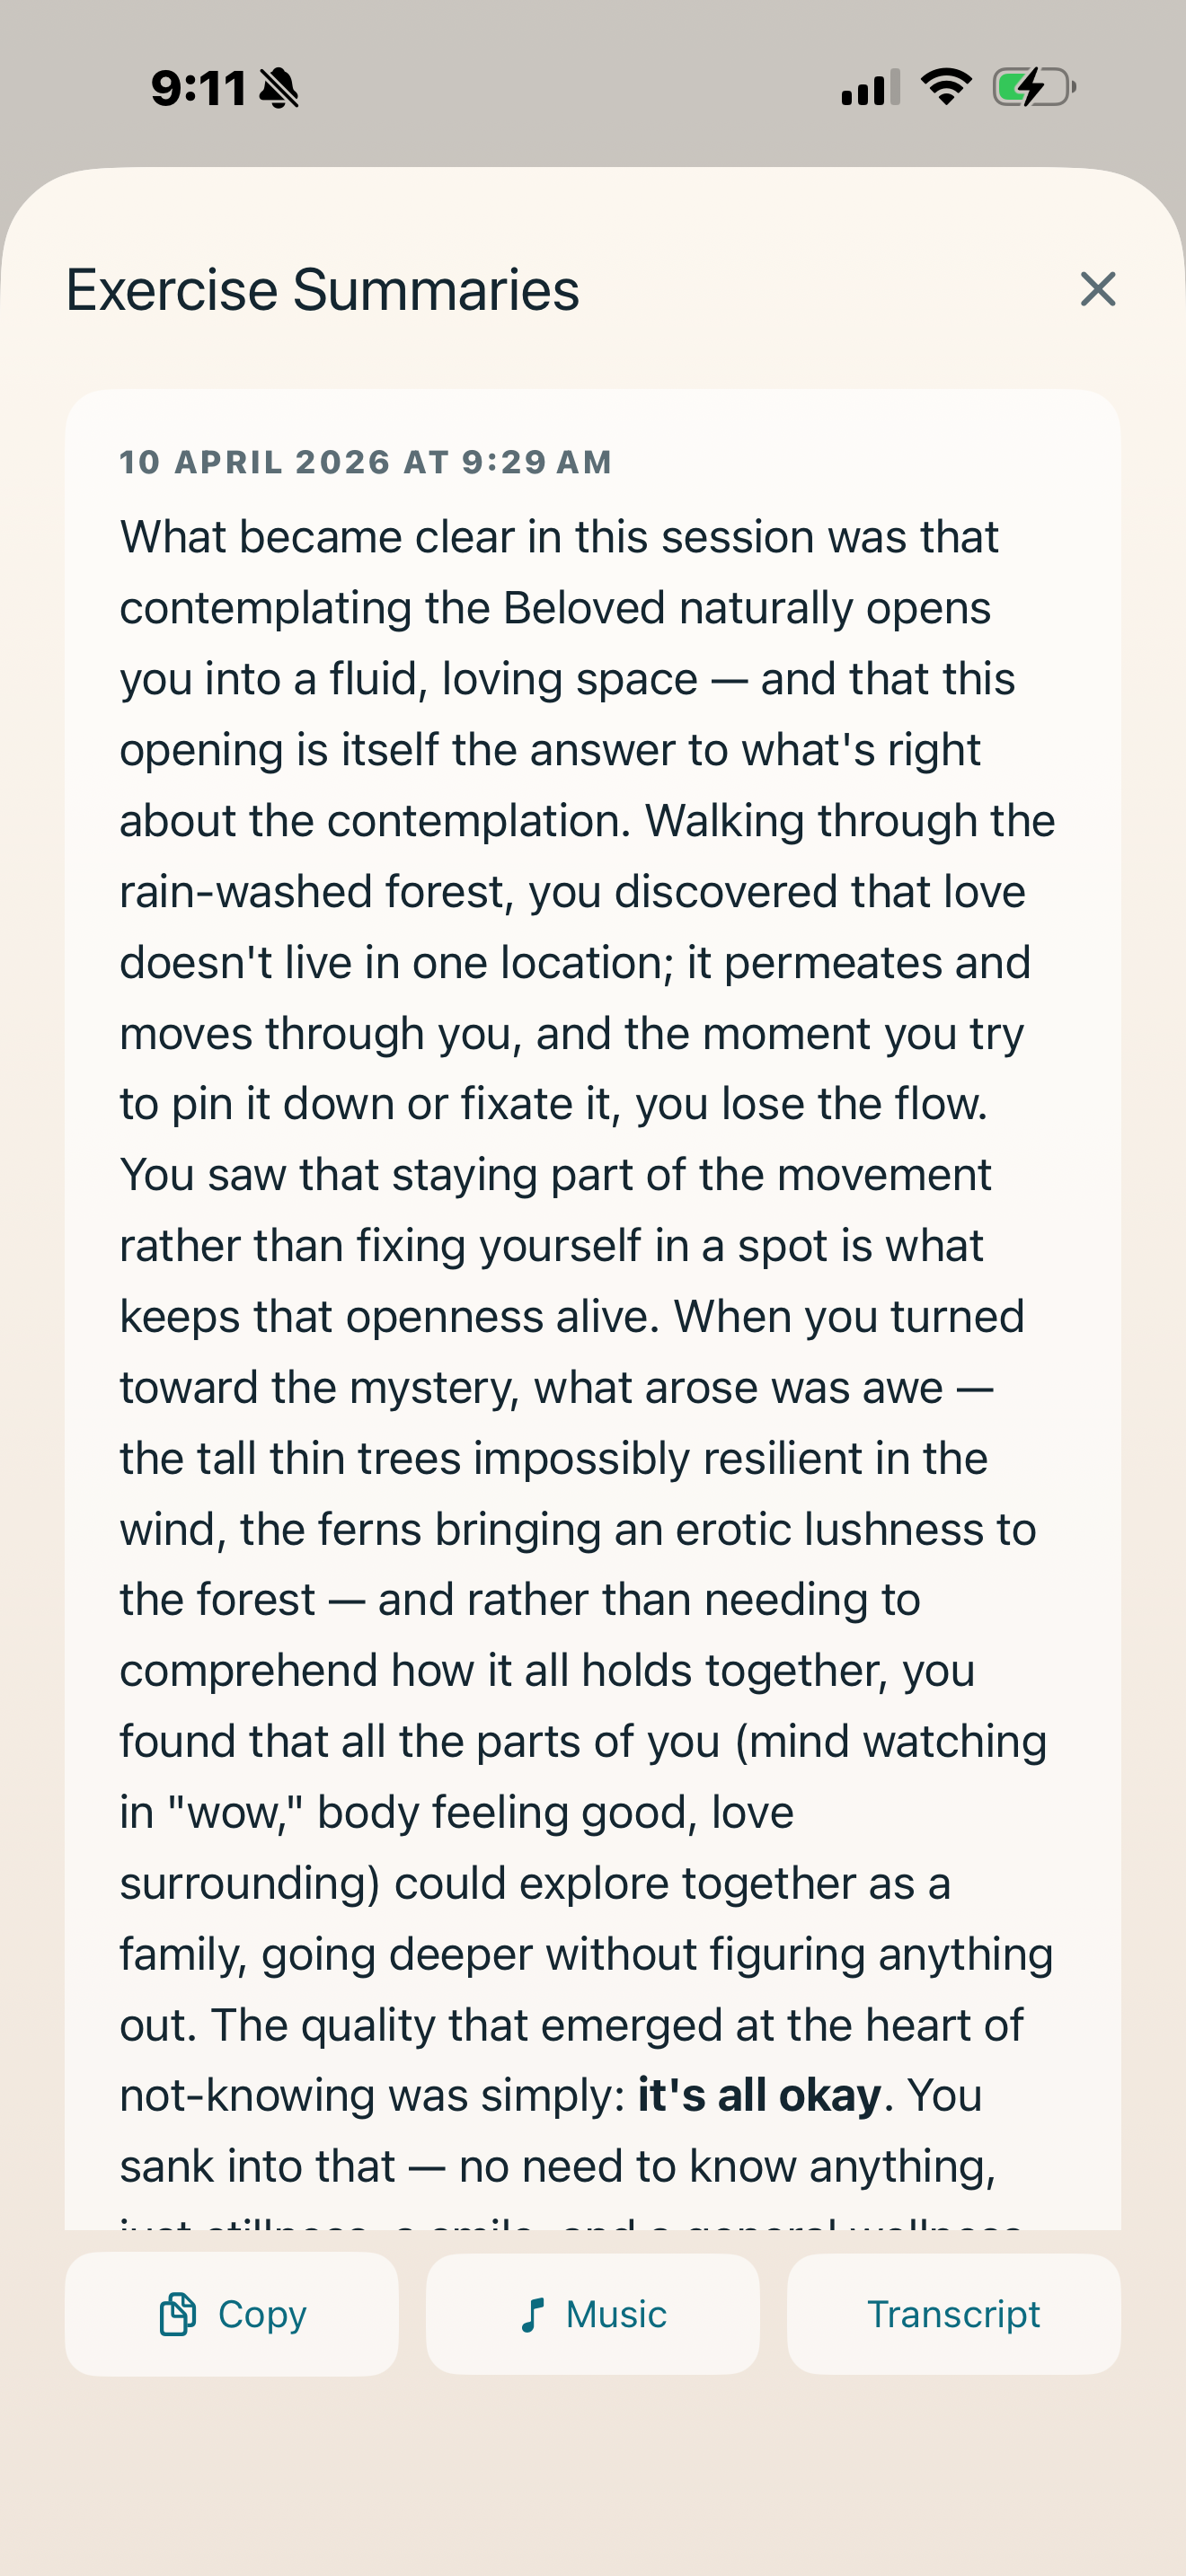Copy the summary using Copy label
Image resolution: width=1186 pixels, height=2576 pixels.
click(262, 2314)
